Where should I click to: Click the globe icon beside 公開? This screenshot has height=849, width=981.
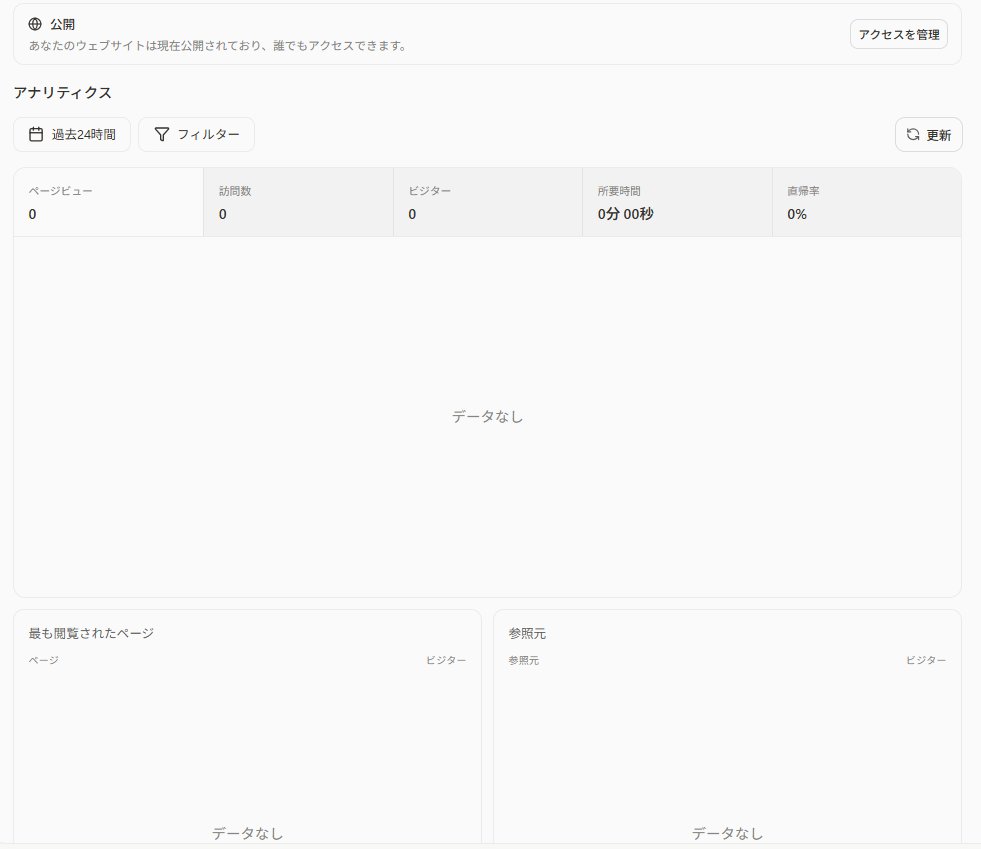(35, 24)
